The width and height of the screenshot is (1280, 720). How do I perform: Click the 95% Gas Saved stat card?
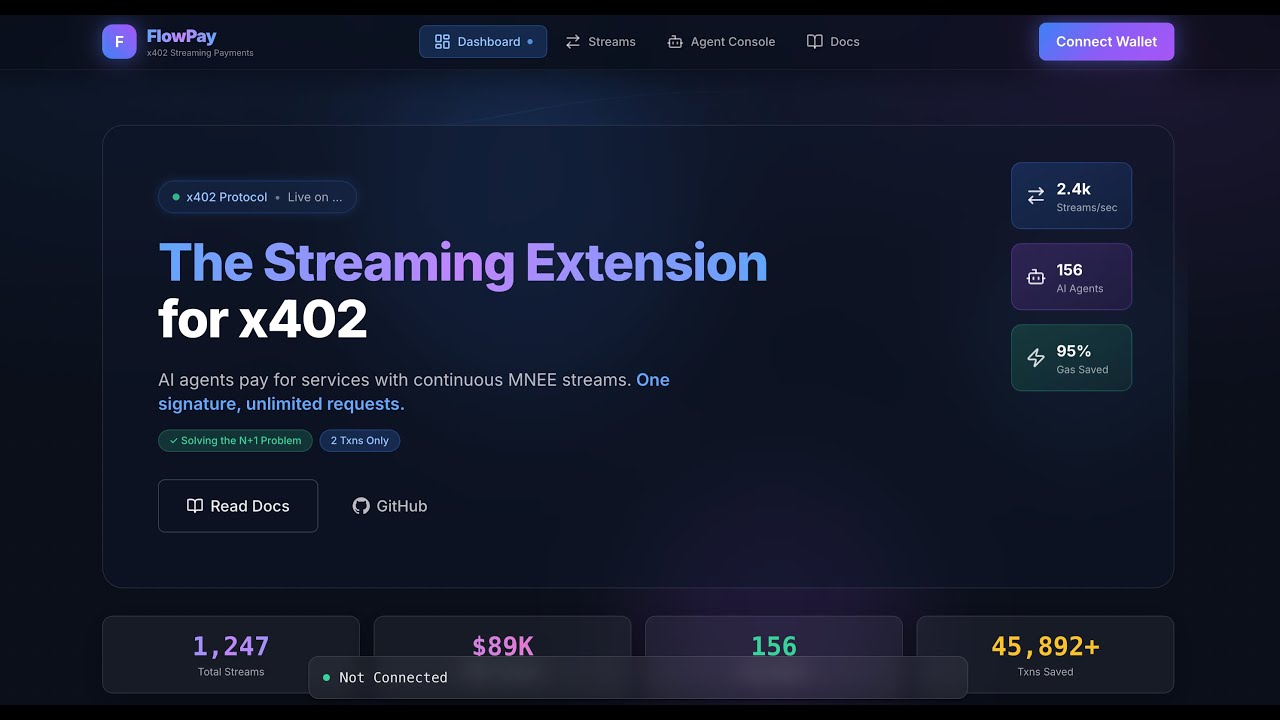pos(1071,358)
